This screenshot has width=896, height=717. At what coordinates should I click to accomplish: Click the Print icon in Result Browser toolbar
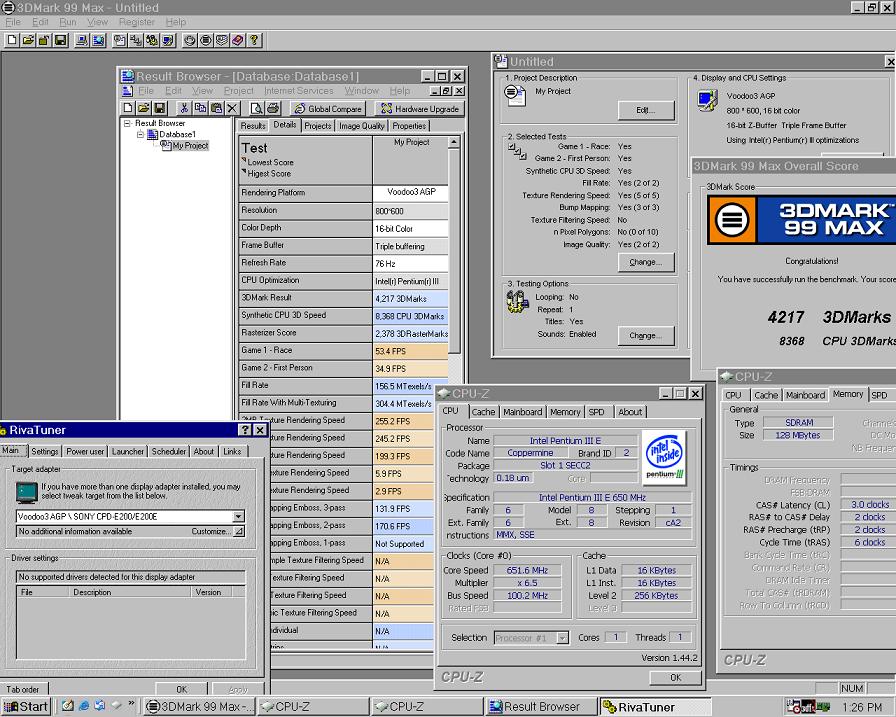[x=273, y=108]
